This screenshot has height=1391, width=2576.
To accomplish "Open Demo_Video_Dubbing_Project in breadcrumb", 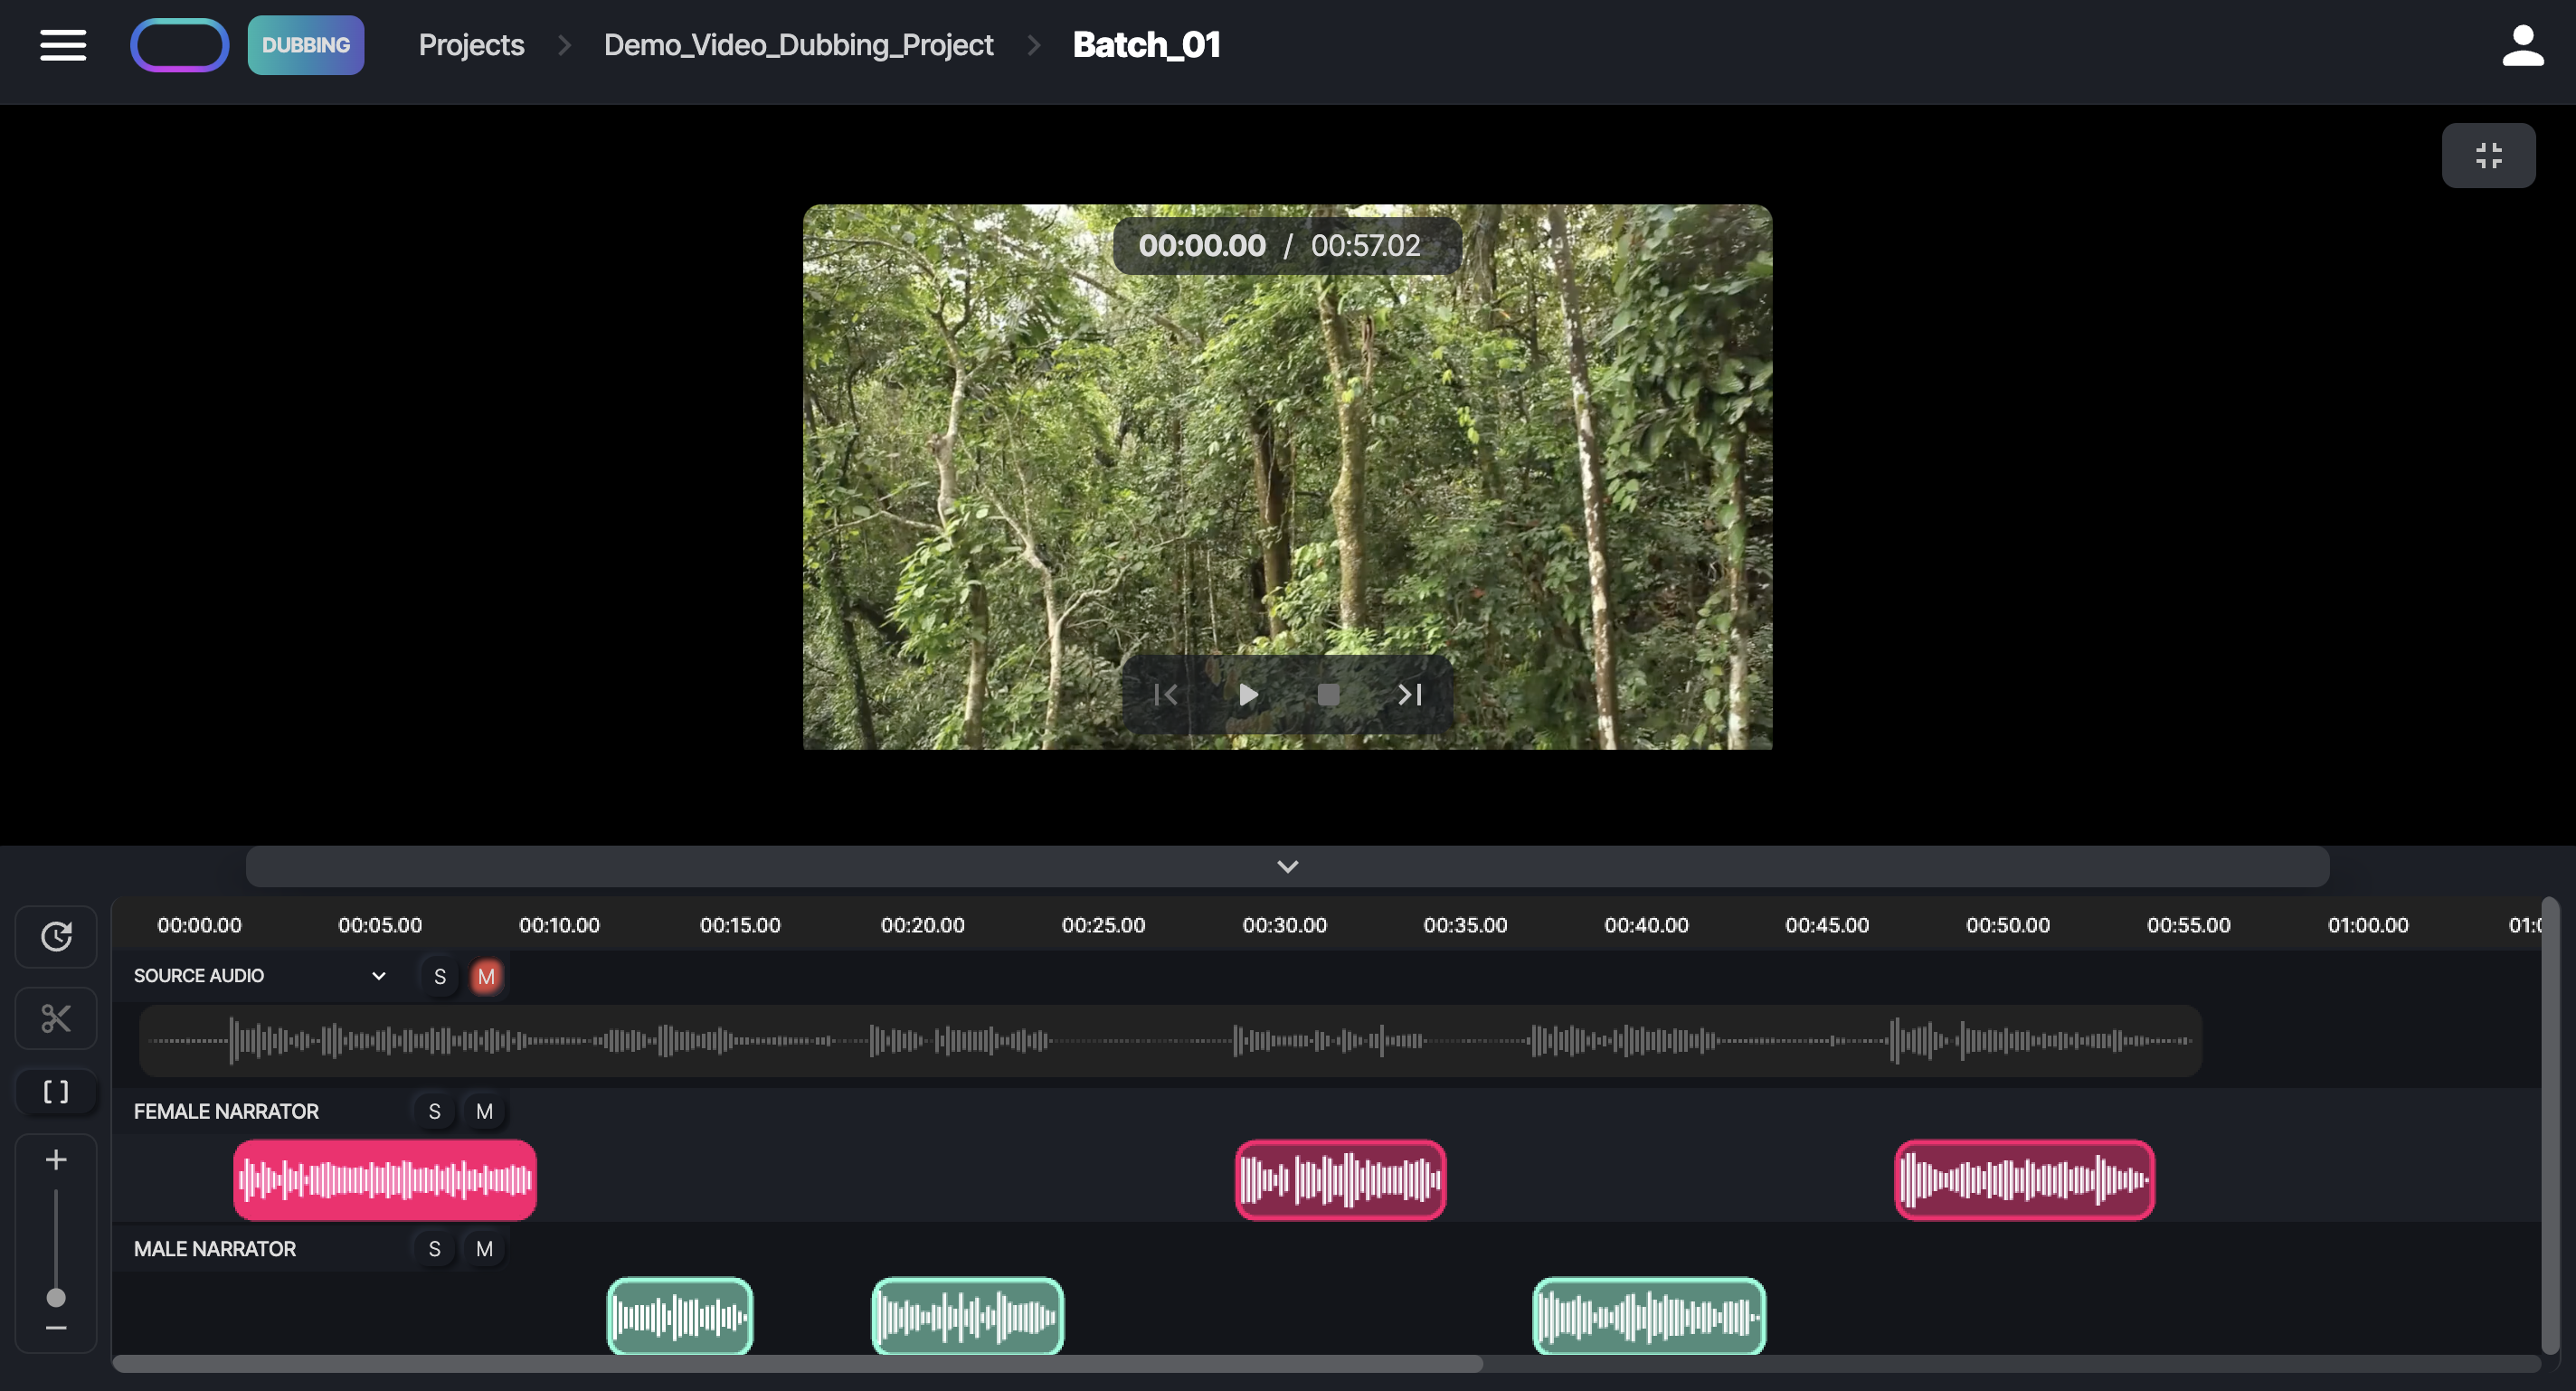I will 797,44.
